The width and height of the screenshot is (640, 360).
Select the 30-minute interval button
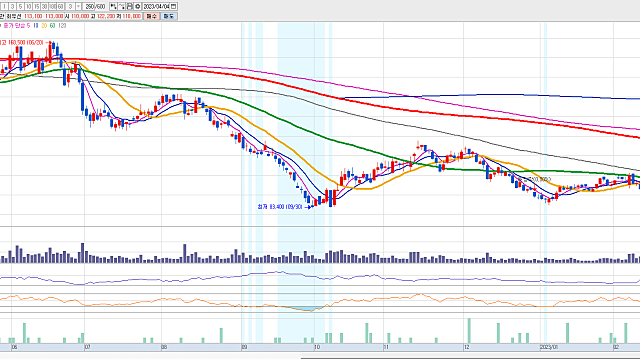[x=44, y=7]
